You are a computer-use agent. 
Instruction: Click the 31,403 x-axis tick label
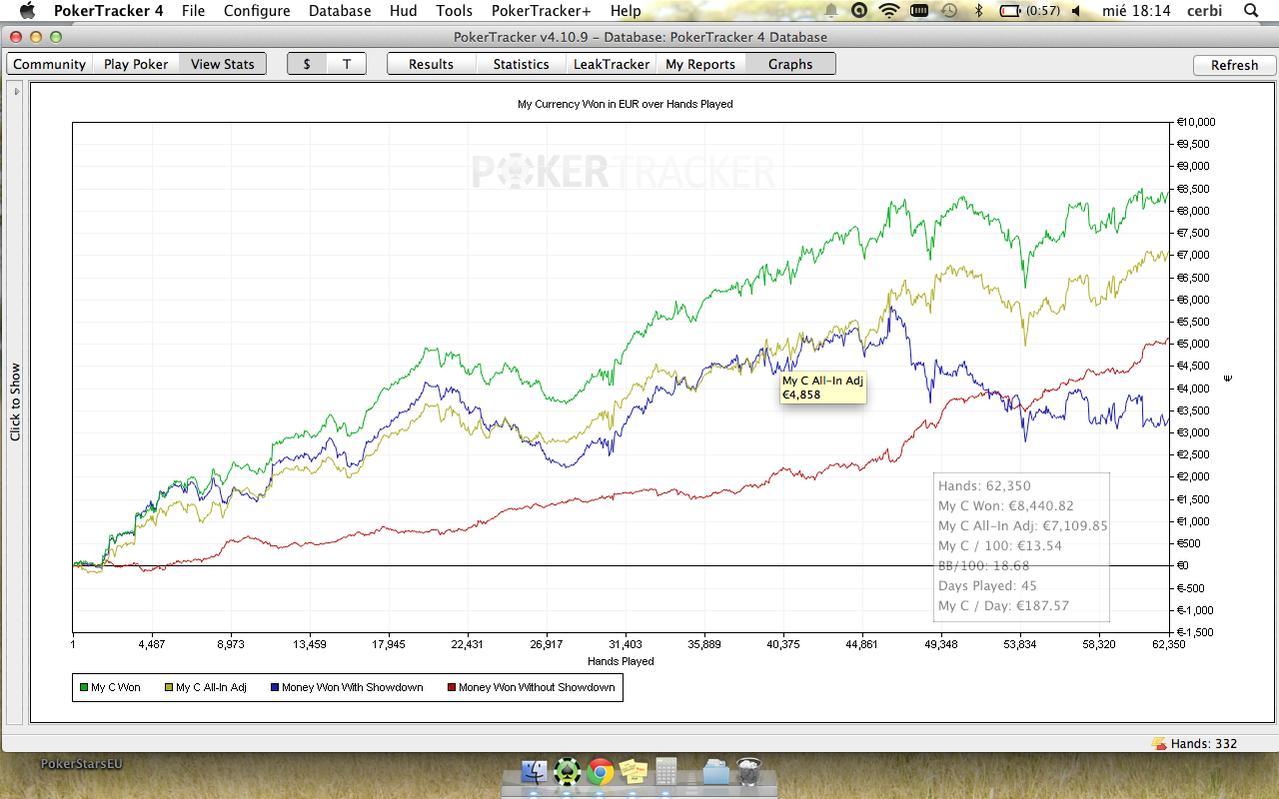625,645
